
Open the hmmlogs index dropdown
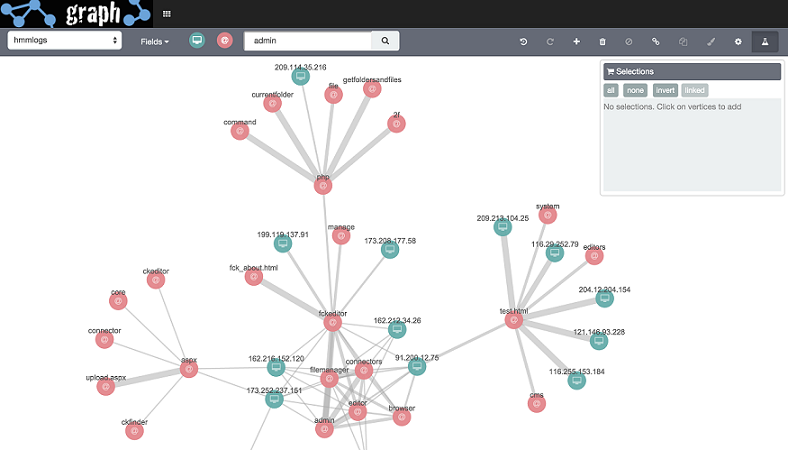click(65, 40)
